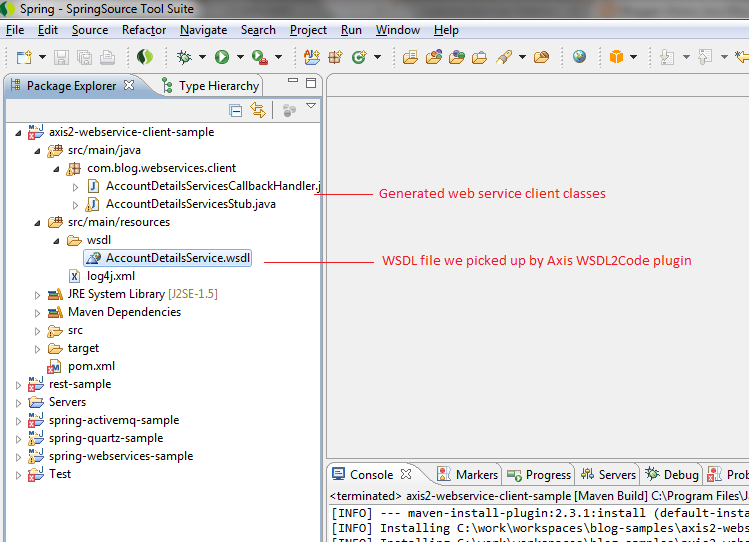Click the Previous Annotation toolbar icon
749x542 pixels.
[705, 57]
